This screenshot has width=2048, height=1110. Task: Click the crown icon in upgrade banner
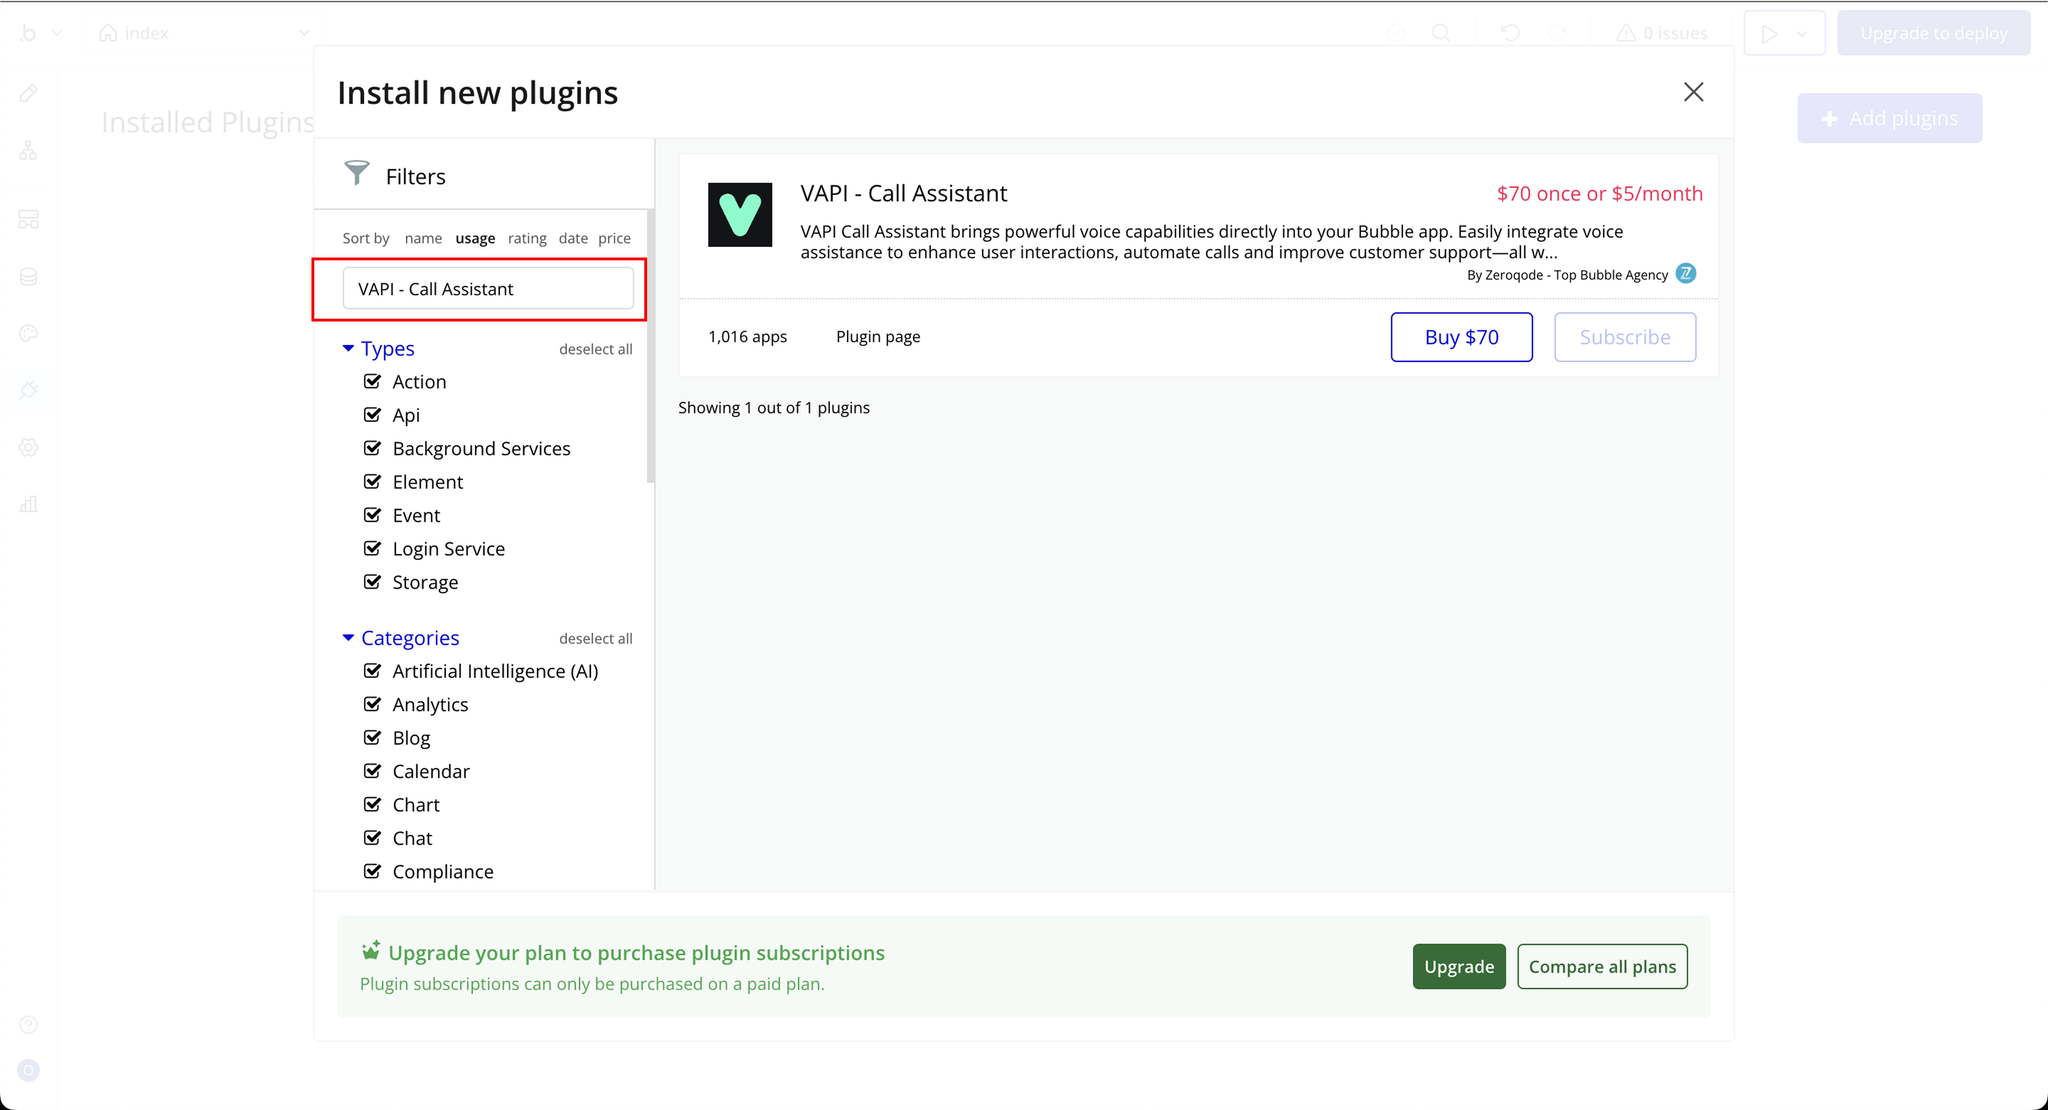[371, 950]
